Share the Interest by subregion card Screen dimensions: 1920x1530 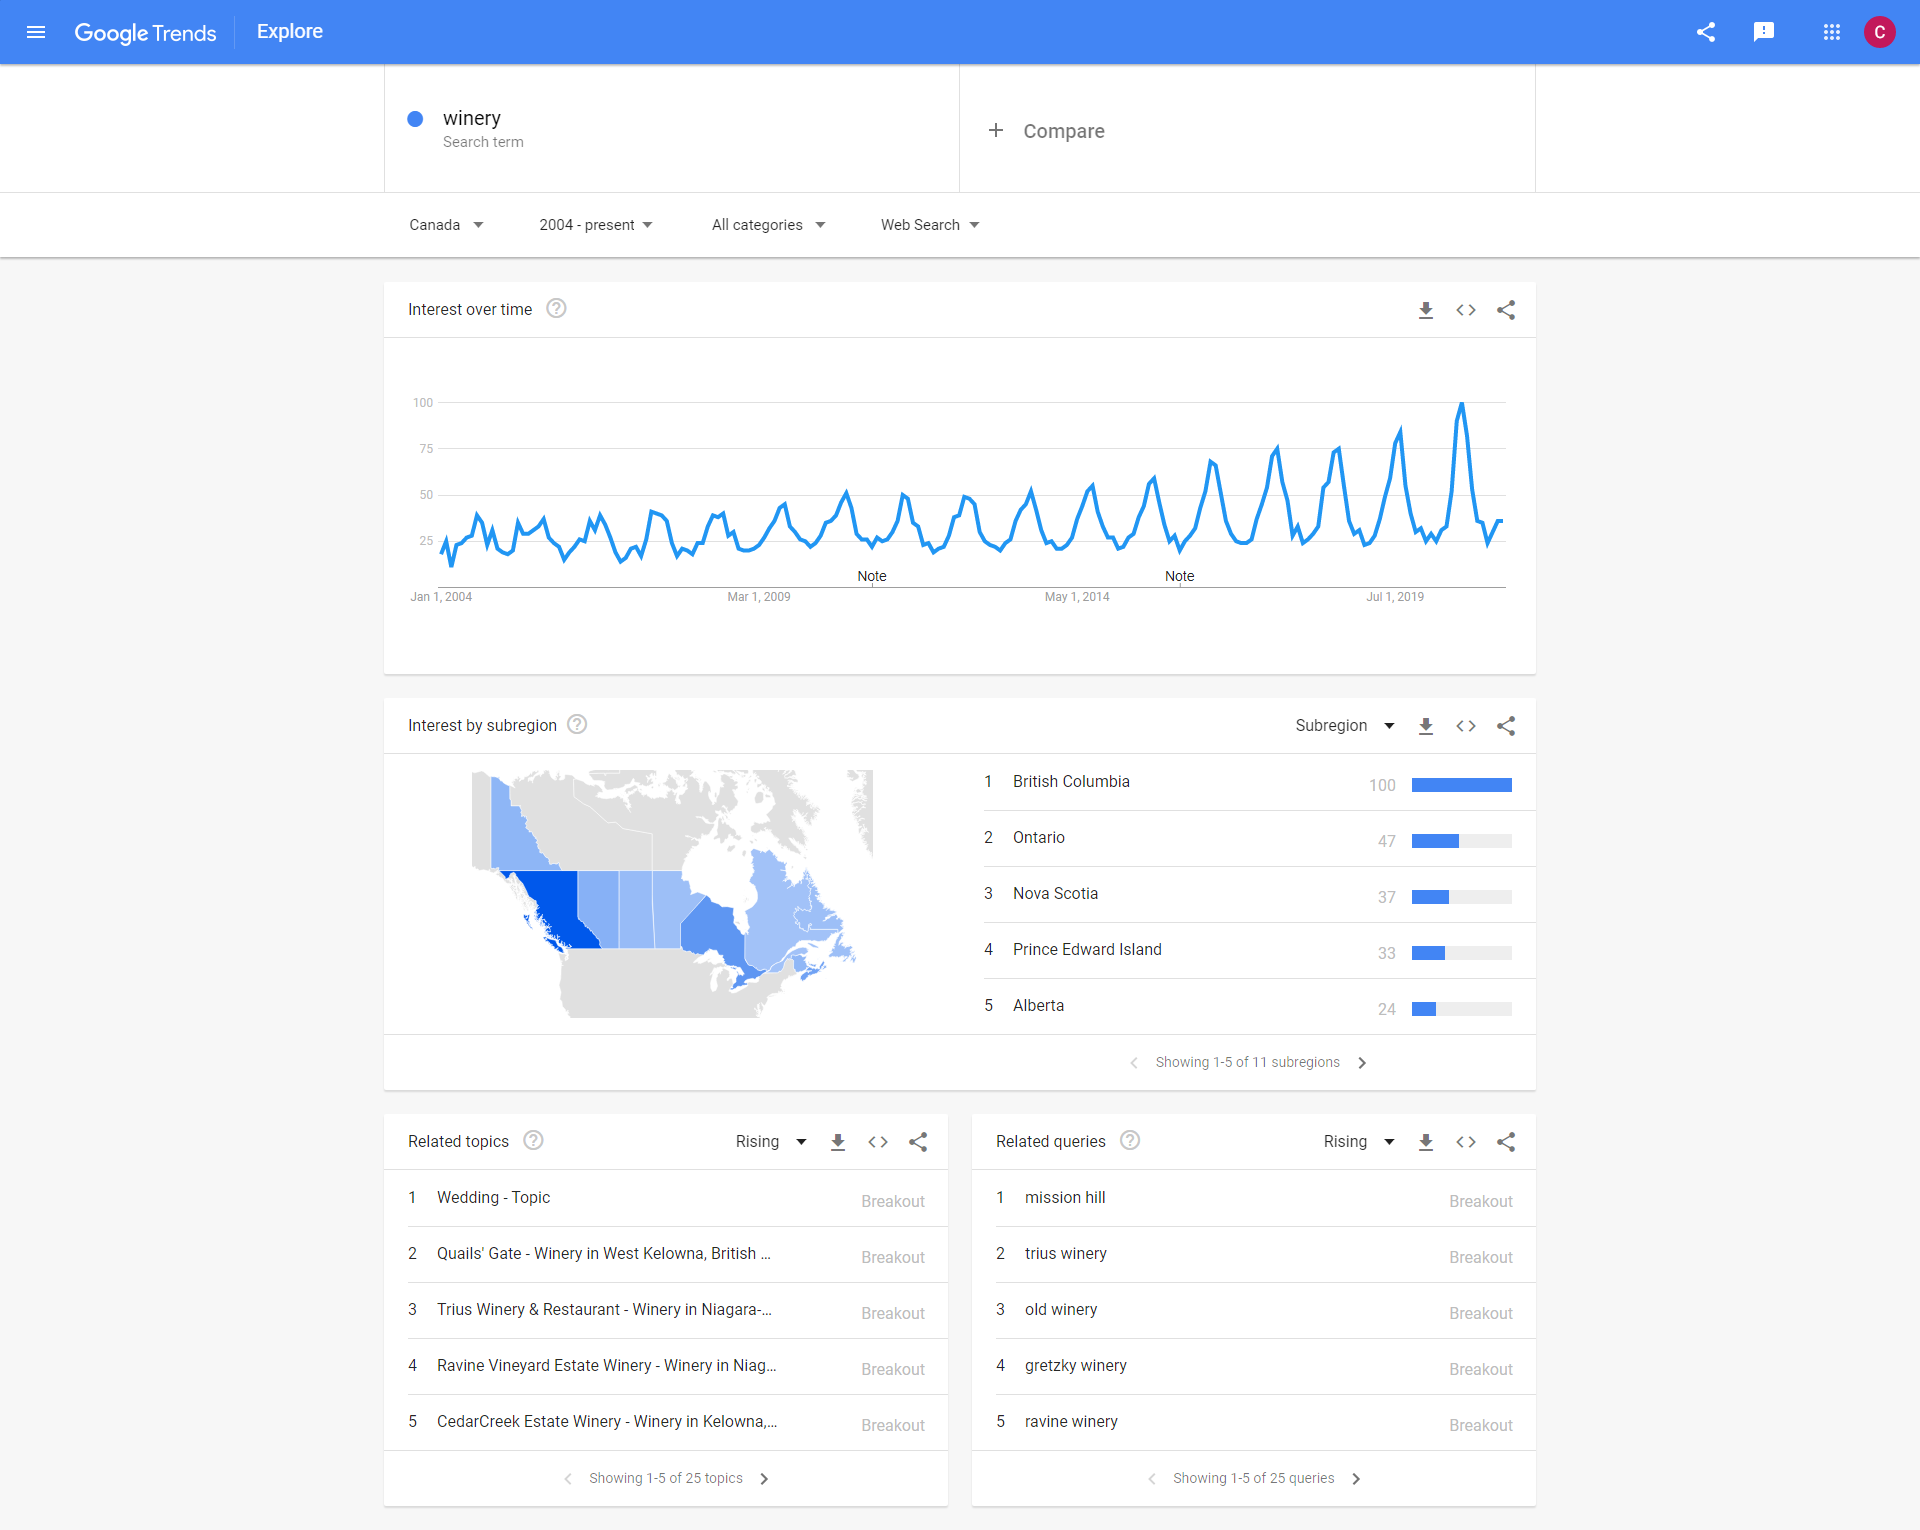1506,726
